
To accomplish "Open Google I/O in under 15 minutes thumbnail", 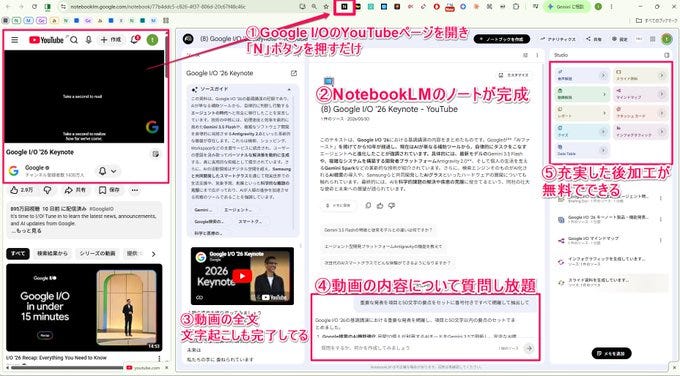I will click(84, 307).
